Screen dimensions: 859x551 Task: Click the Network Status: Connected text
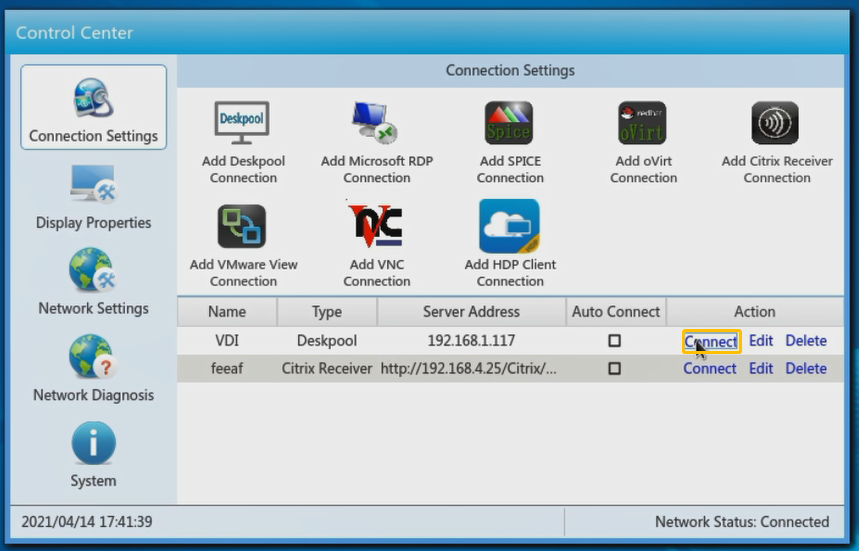pyautogui.click(x=742, y=521)
